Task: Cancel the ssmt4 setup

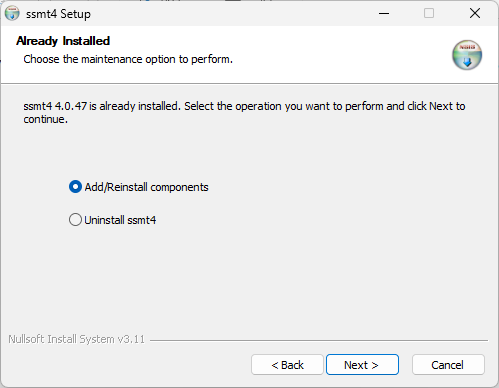Action: [448, 365]
